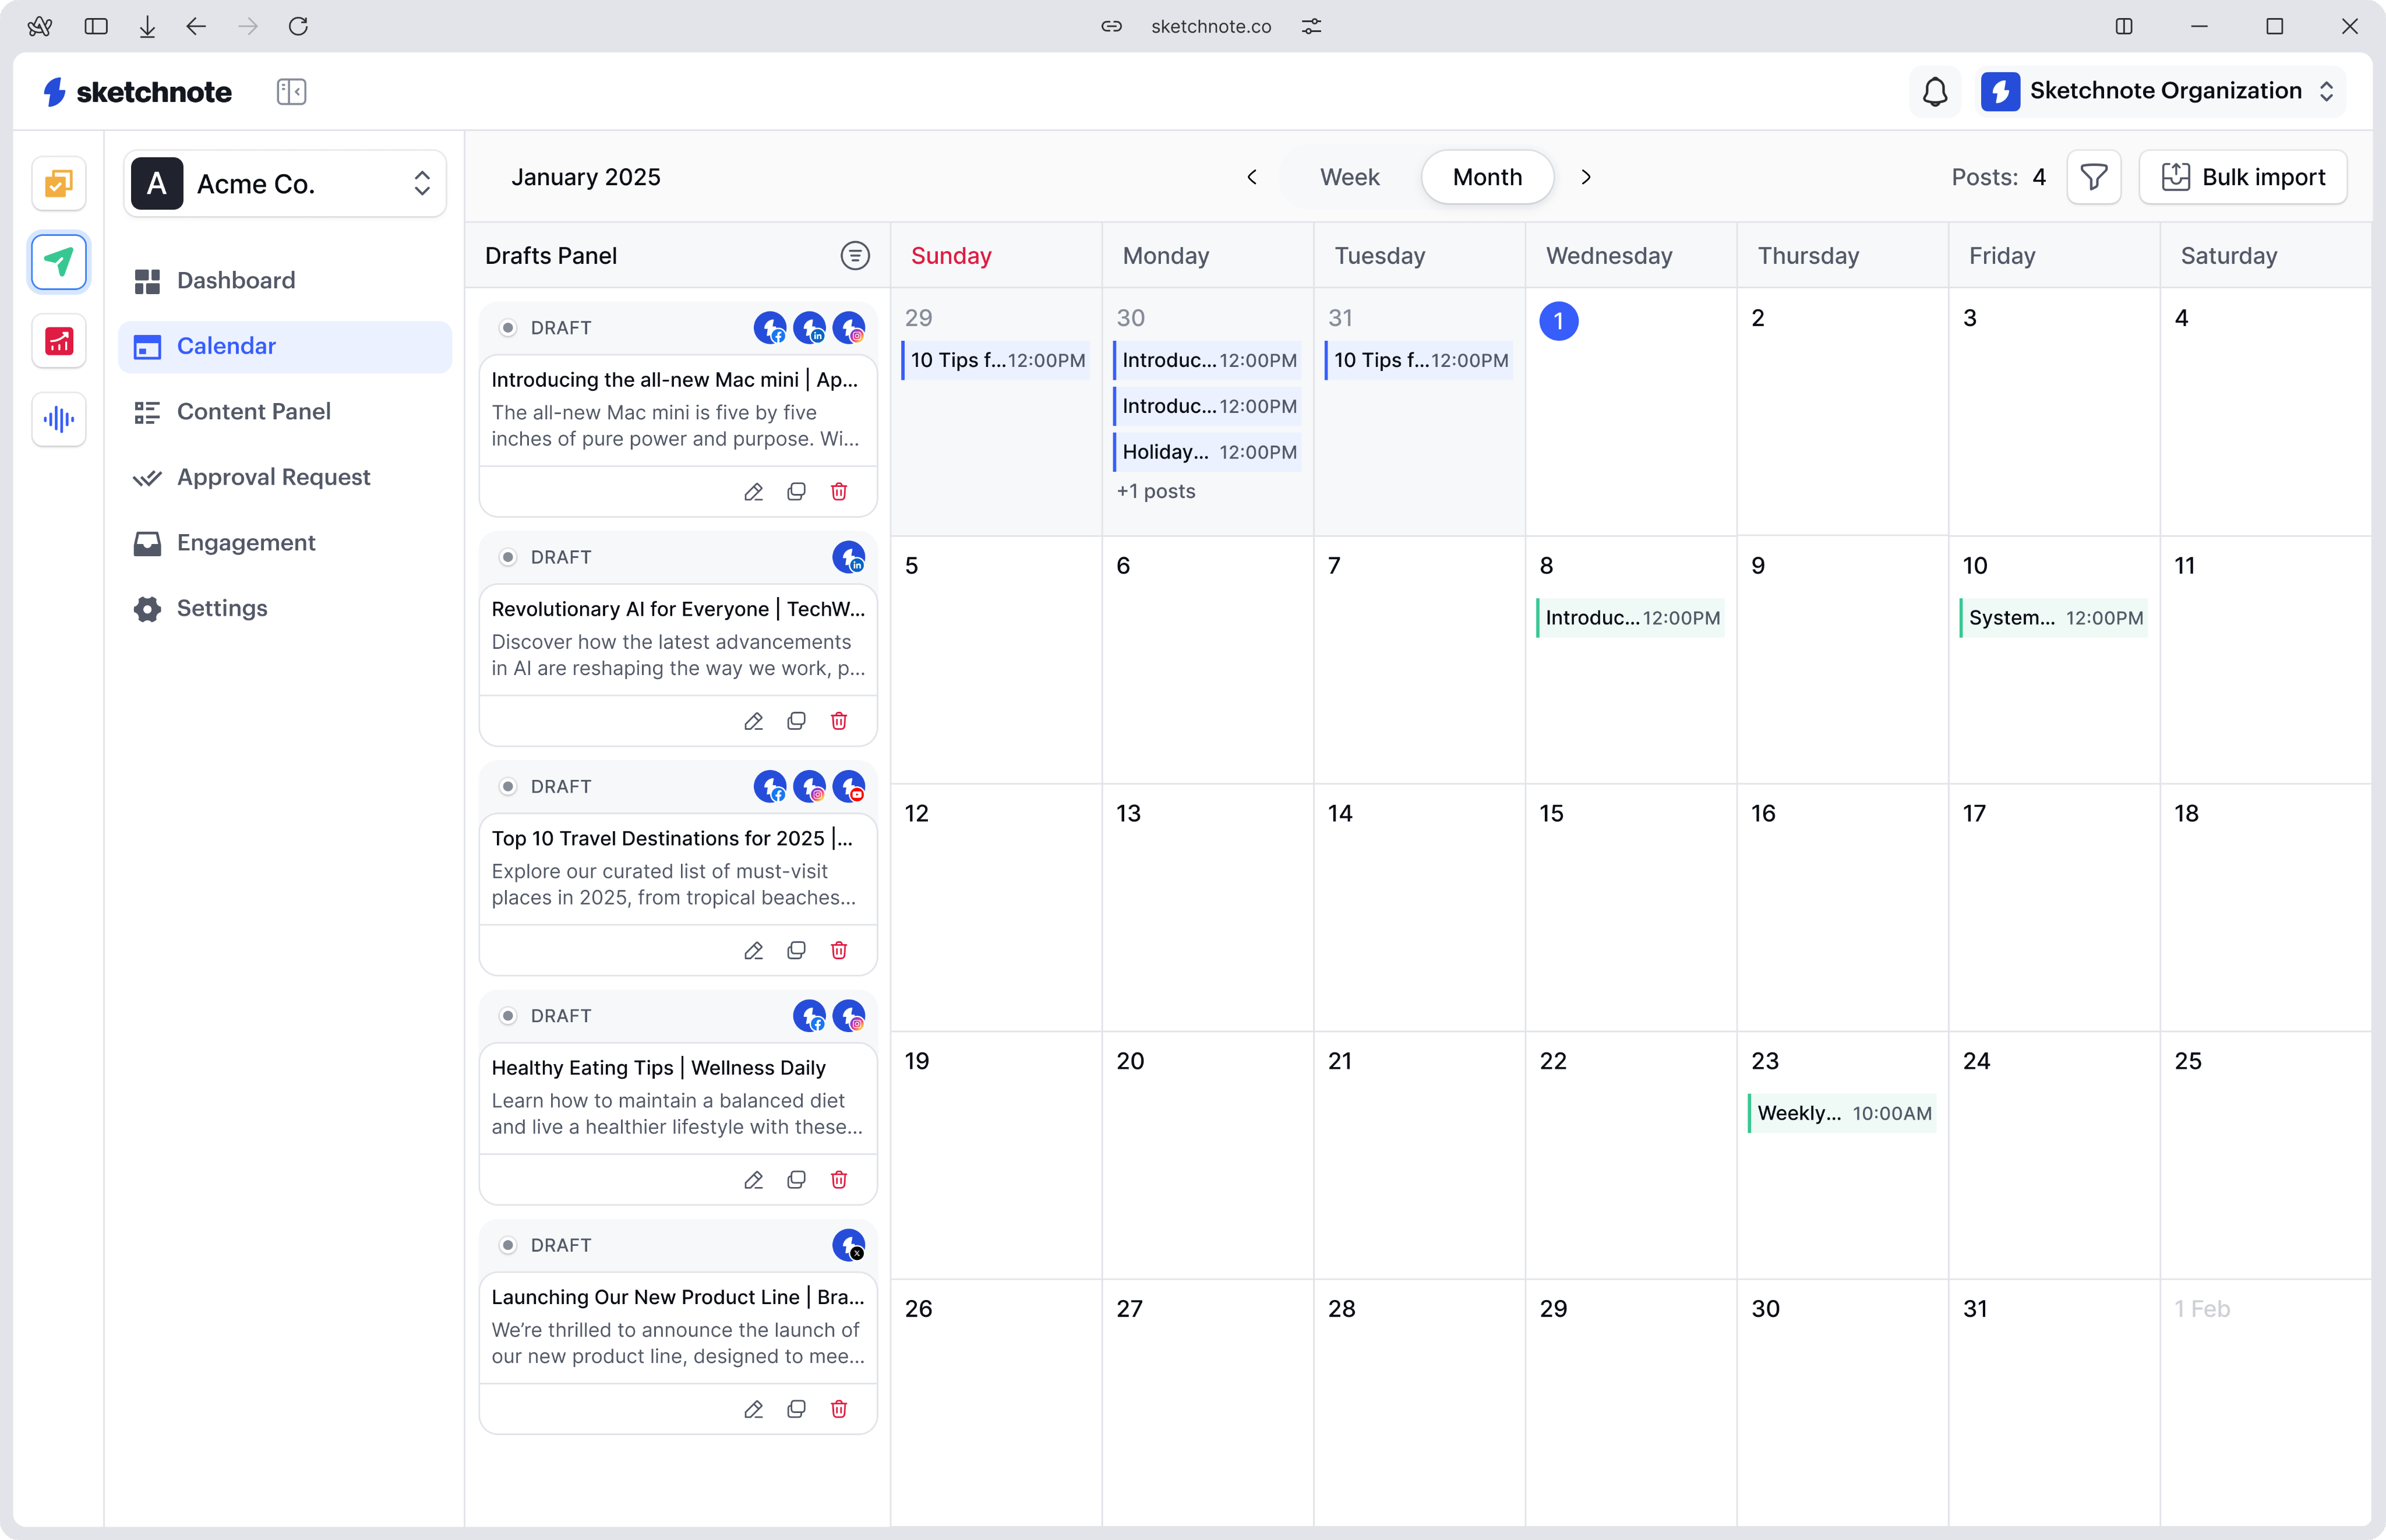
Task: Open the blue audio waveform app icon
Action: pos(59,419)
